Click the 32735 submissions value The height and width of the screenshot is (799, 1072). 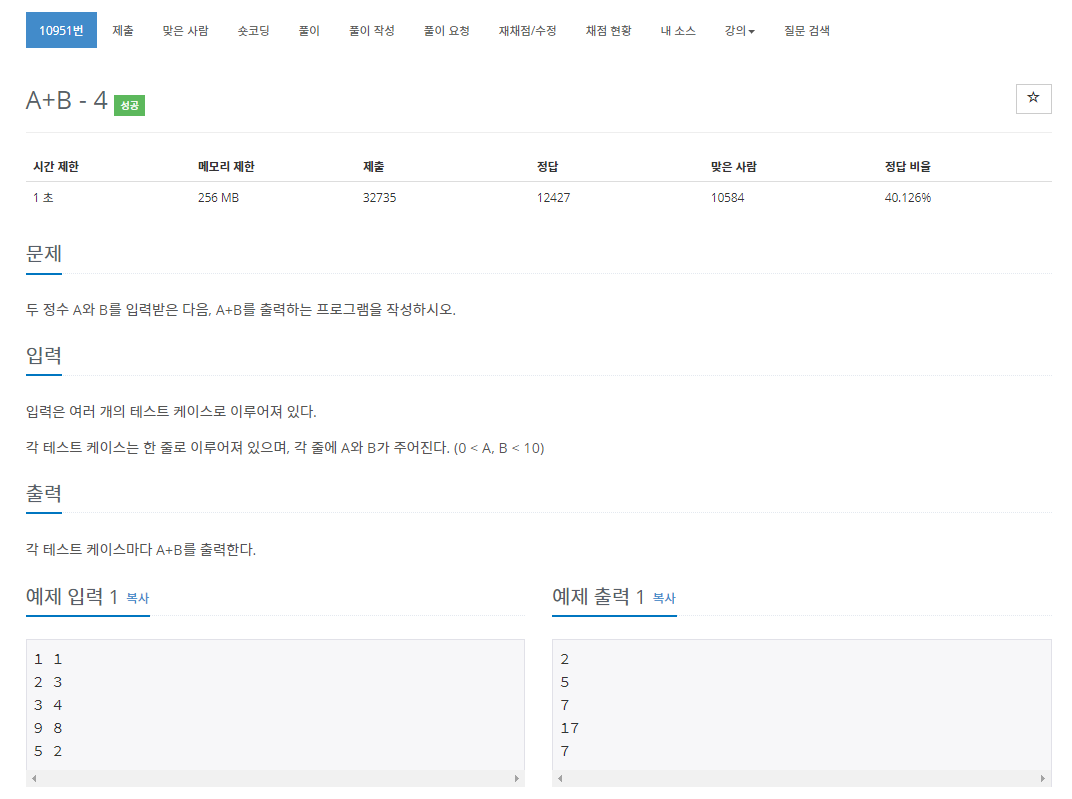click(x=379, y=198)
